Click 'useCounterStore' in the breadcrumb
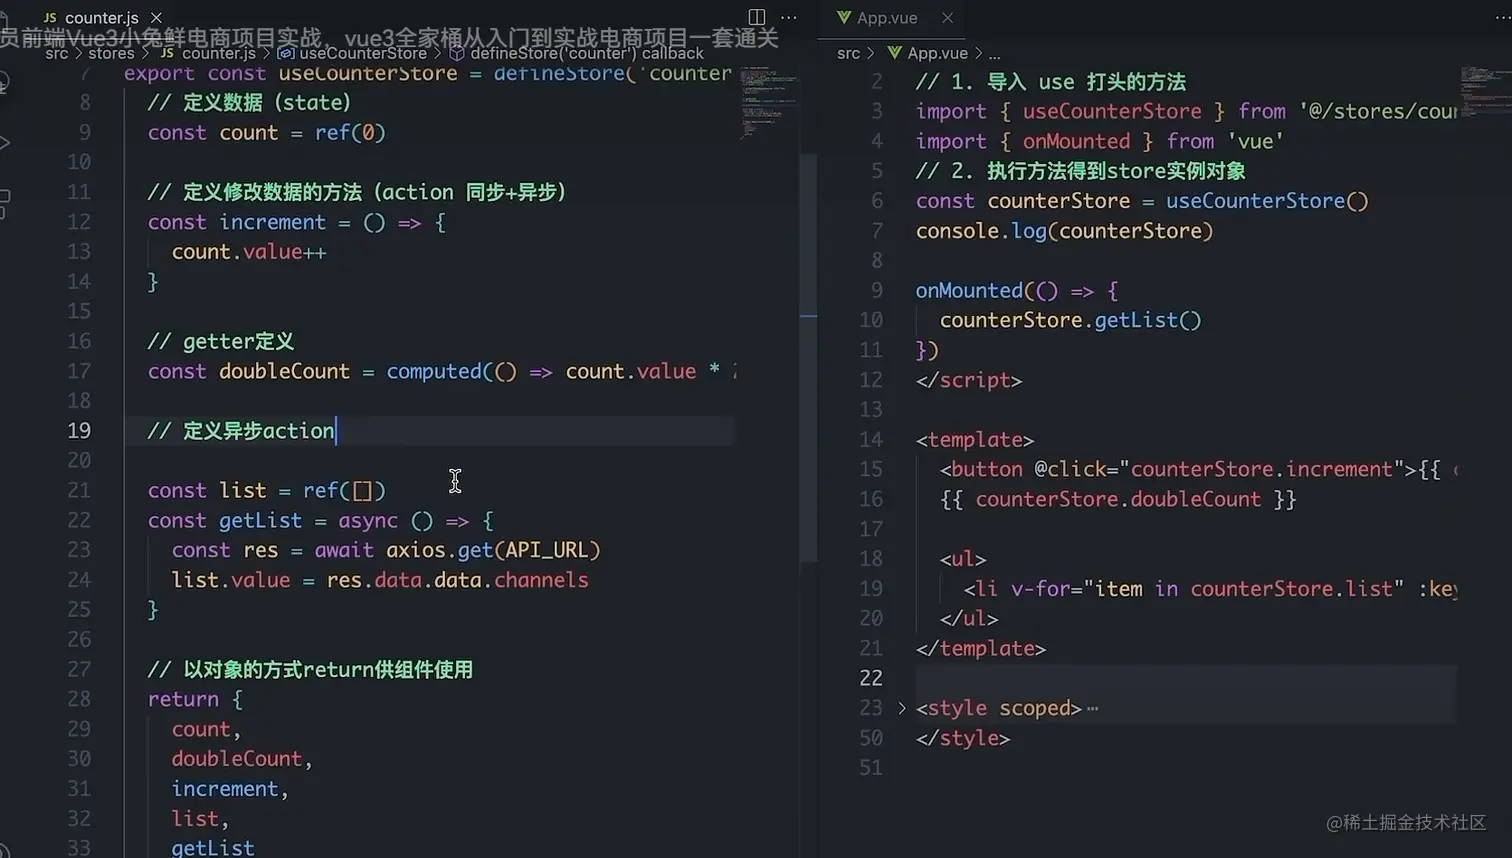 (x=363, y=53)
